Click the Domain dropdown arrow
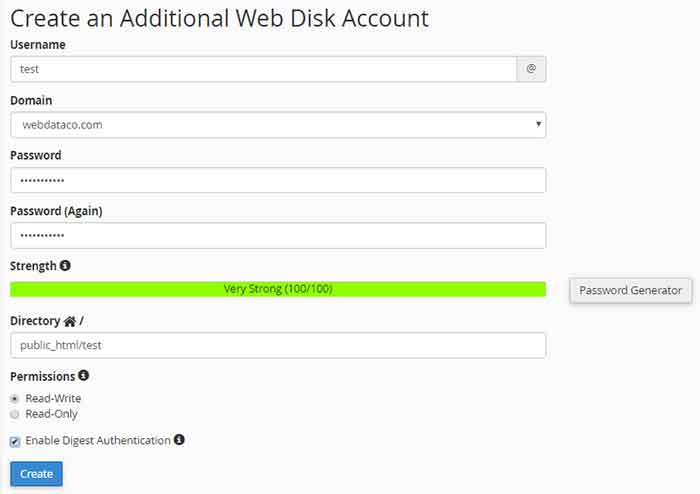The image size is (700, 494). tap(538, 124)
